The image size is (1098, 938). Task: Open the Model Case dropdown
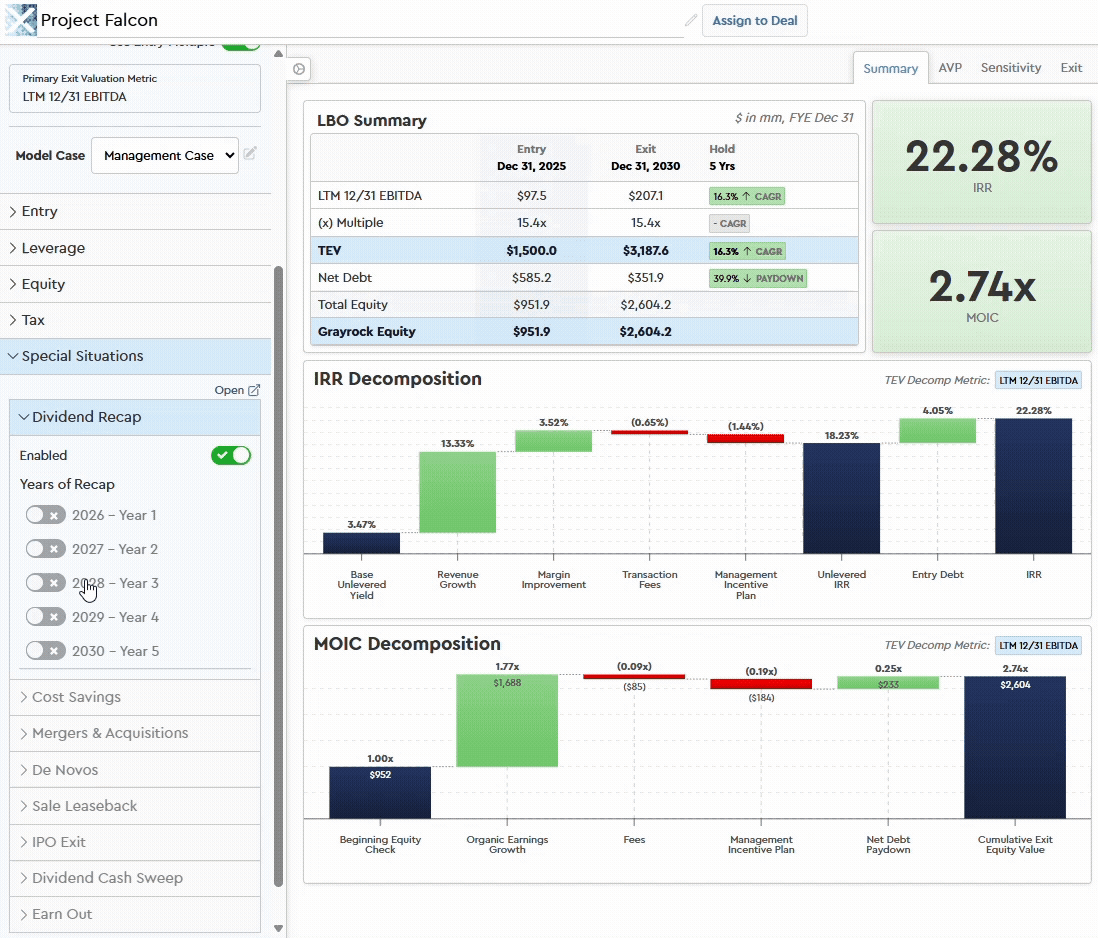(164, 155)
